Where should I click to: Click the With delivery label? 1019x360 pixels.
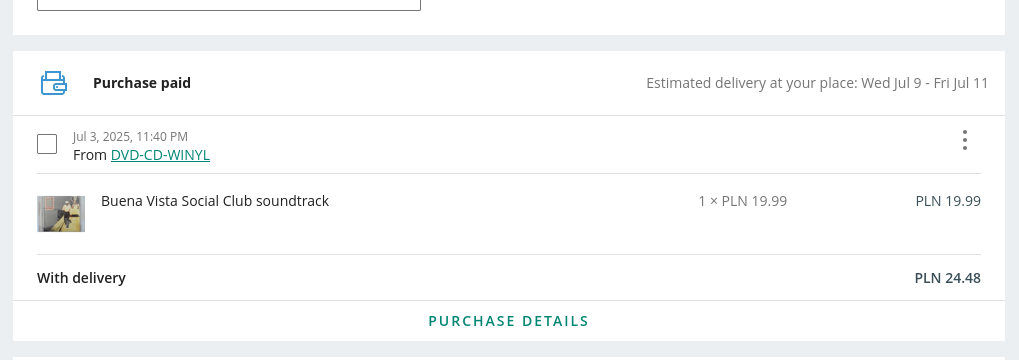(x=81, y=278)
